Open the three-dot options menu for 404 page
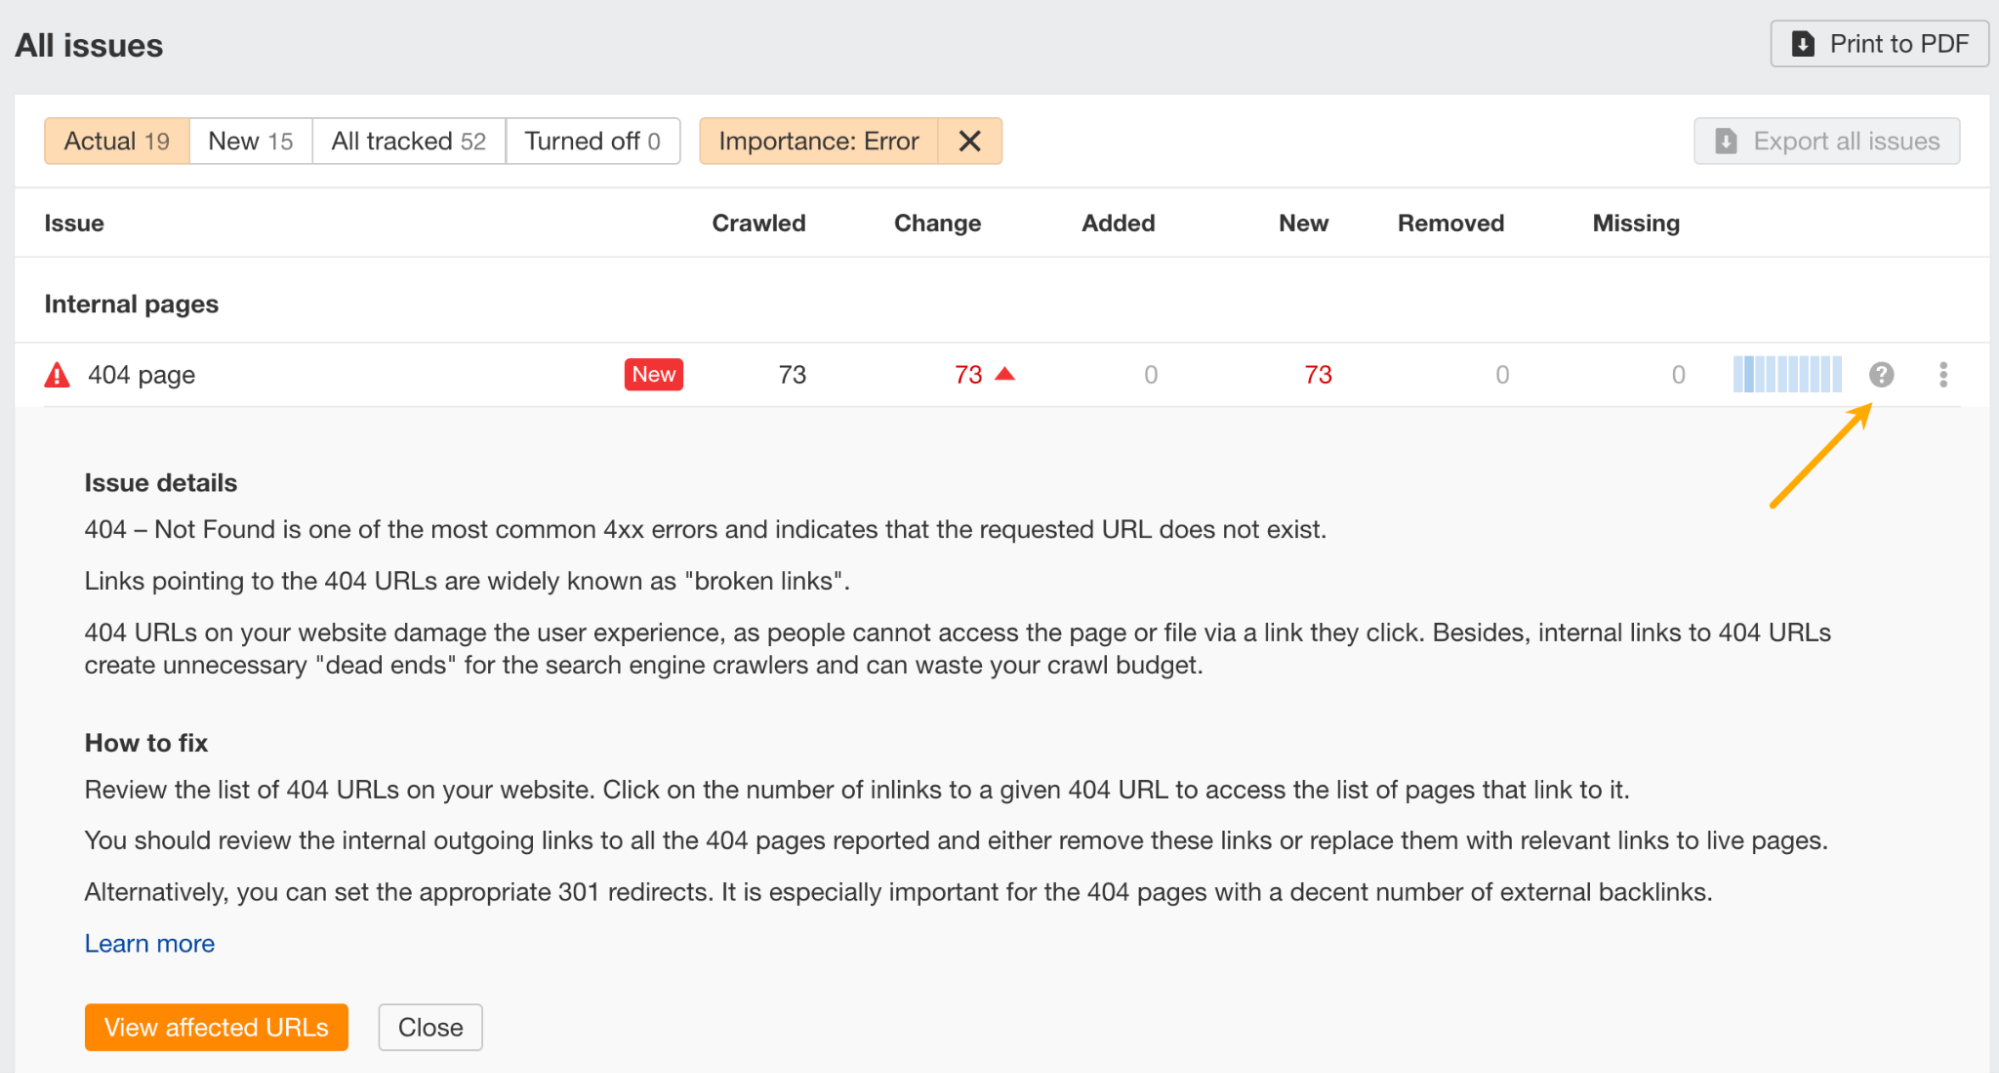Image resolution: width=1999 pixels, height=1073 pixels. coord(1943,374)
